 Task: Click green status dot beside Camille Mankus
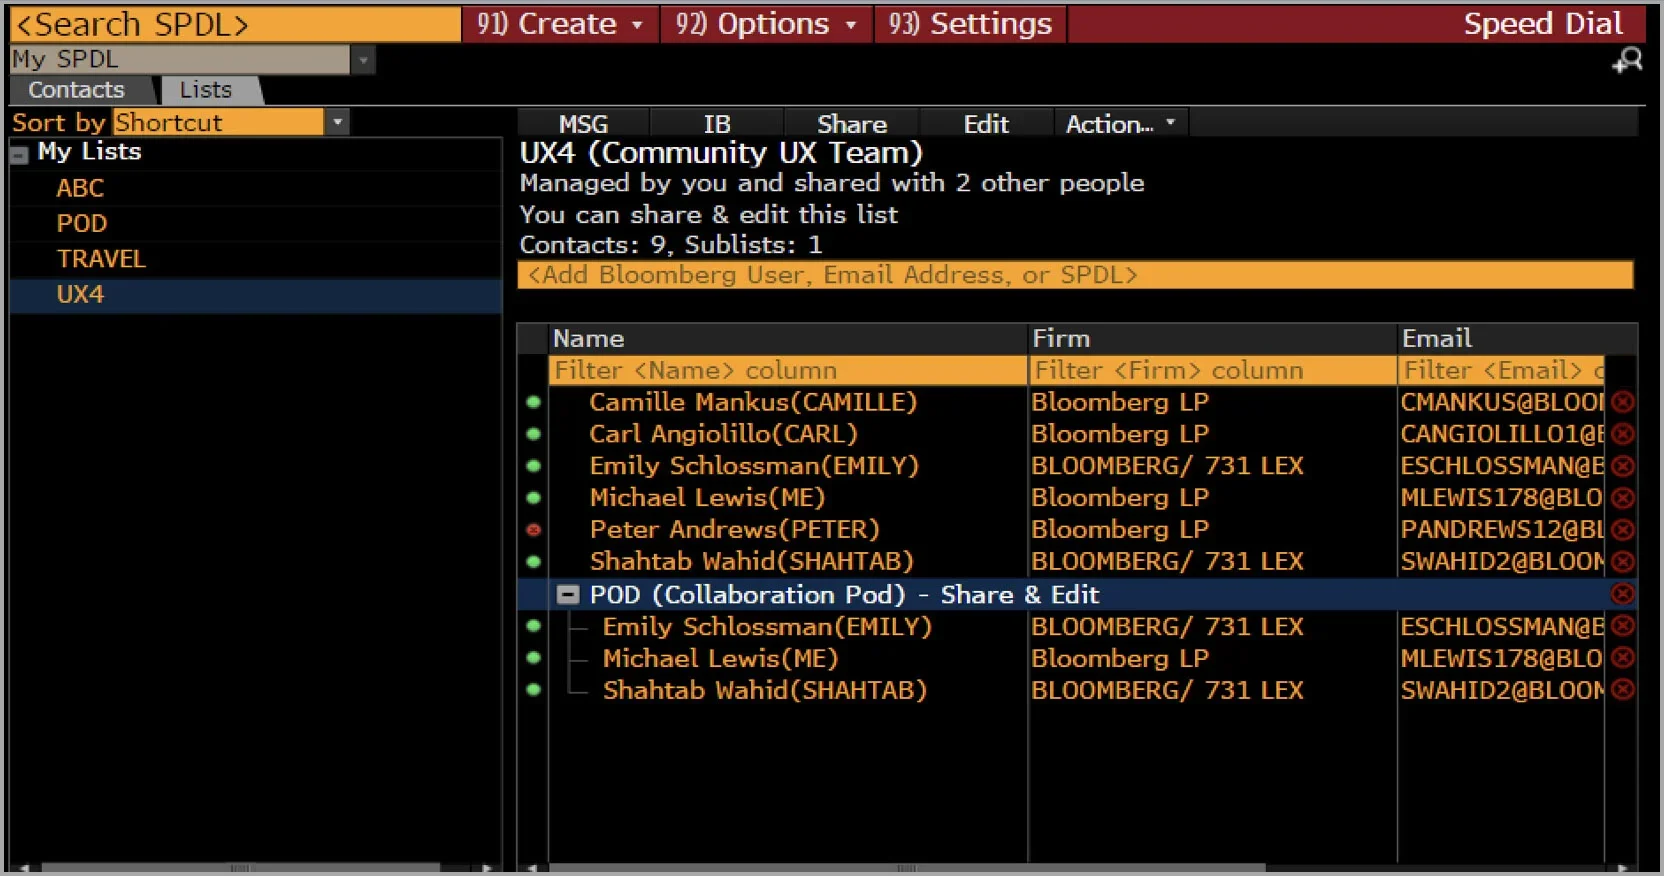533,402
